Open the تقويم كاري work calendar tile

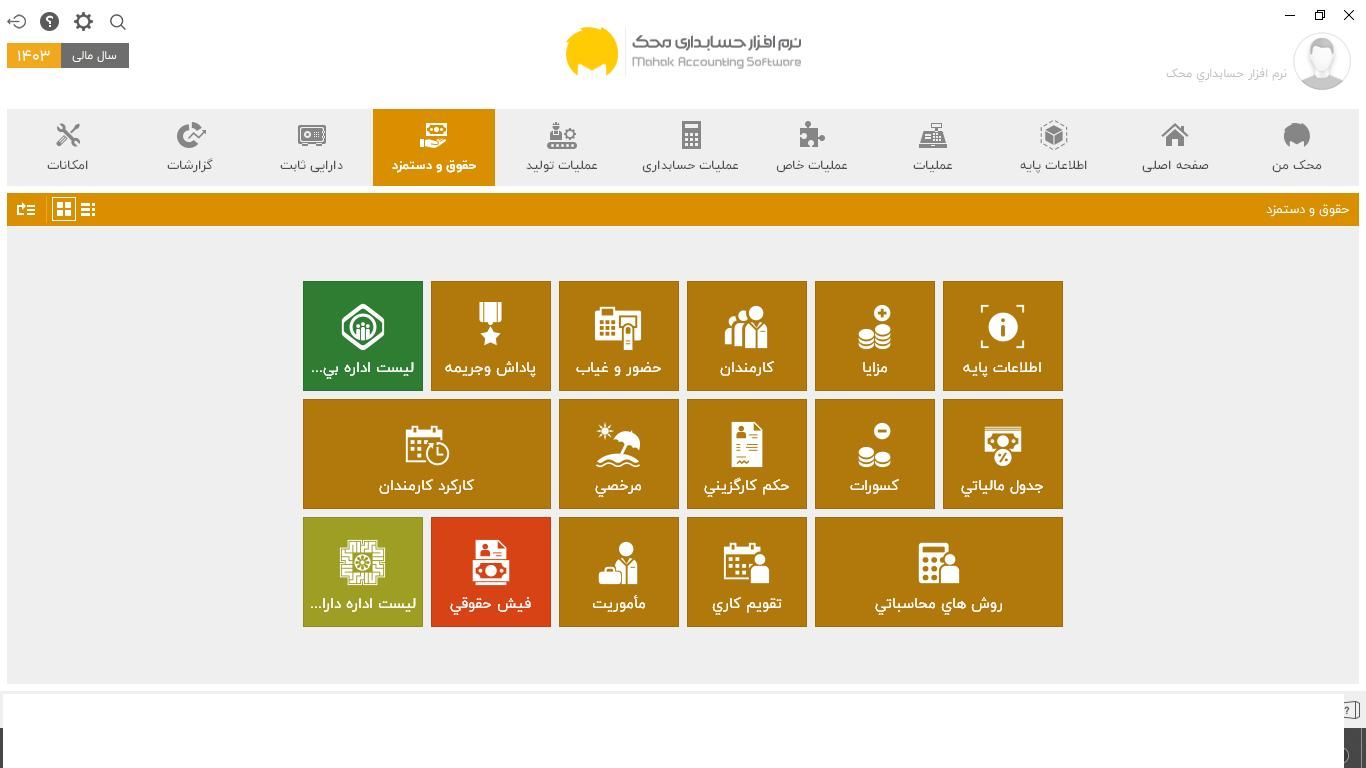click(746, 572)
